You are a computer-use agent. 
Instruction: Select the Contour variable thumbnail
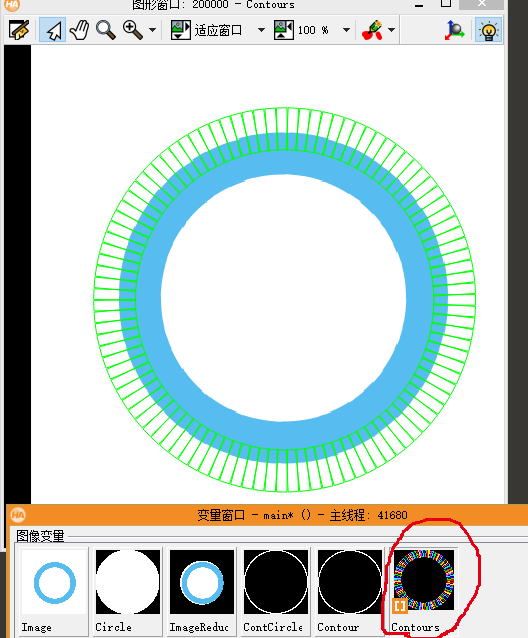(x=350, y=592)
